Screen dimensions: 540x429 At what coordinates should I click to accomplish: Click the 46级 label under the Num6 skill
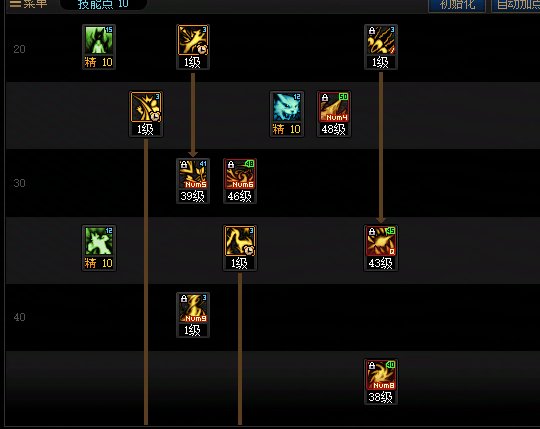coord(240,196)
